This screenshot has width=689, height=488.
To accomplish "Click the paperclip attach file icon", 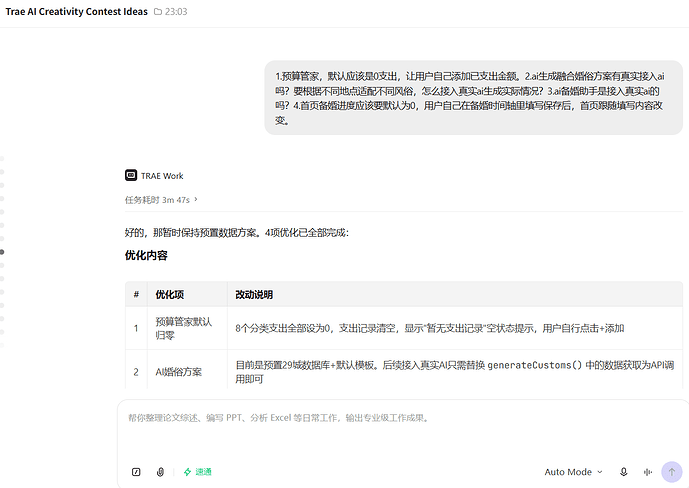I will [x=160, y=472].
